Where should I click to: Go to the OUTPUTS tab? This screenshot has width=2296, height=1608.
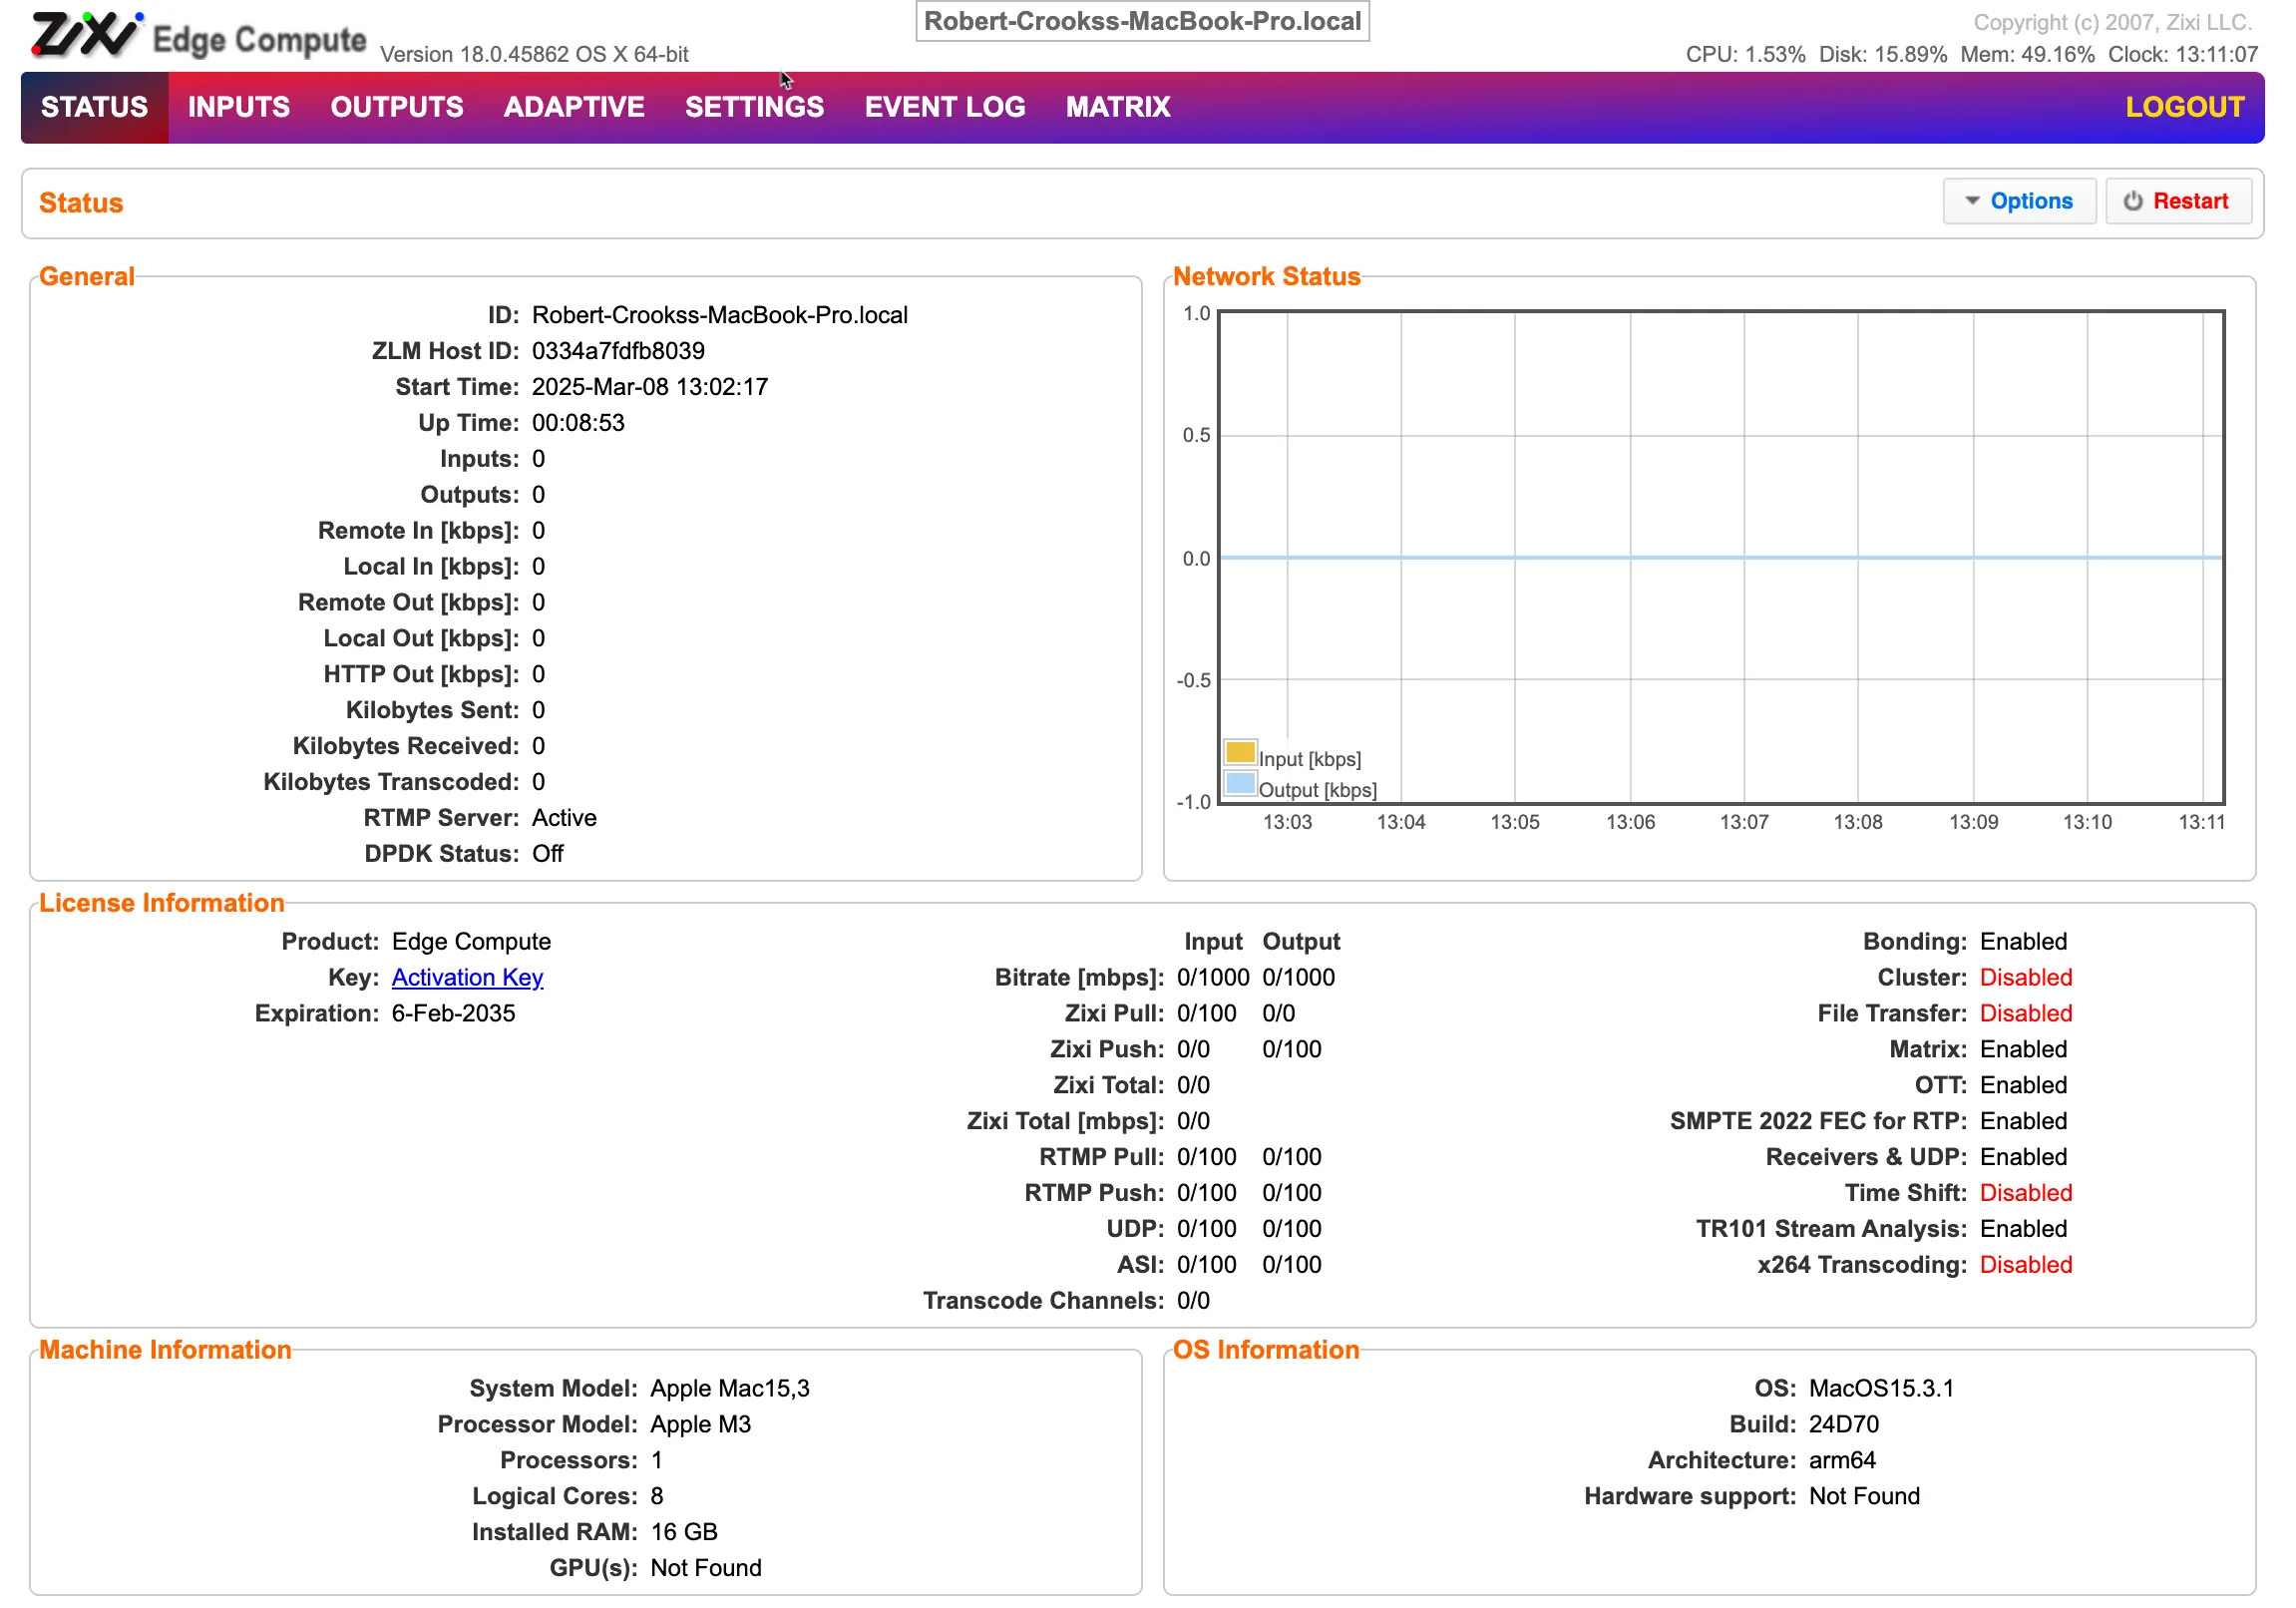(399, 108)
